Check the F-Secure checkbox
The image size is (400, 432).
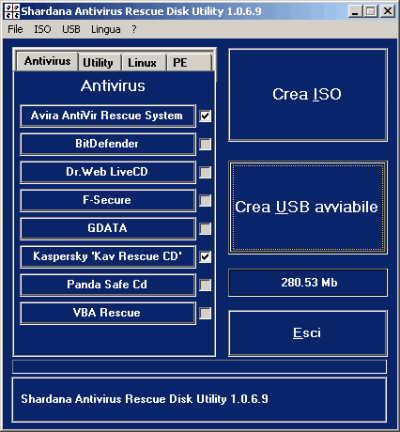(x=205, y=201)
